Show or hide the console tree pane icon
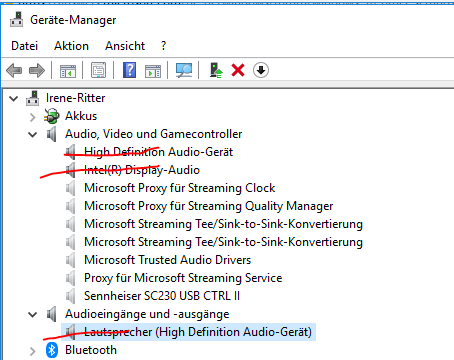Screen dimensions: 454x360 coord(68,71)
